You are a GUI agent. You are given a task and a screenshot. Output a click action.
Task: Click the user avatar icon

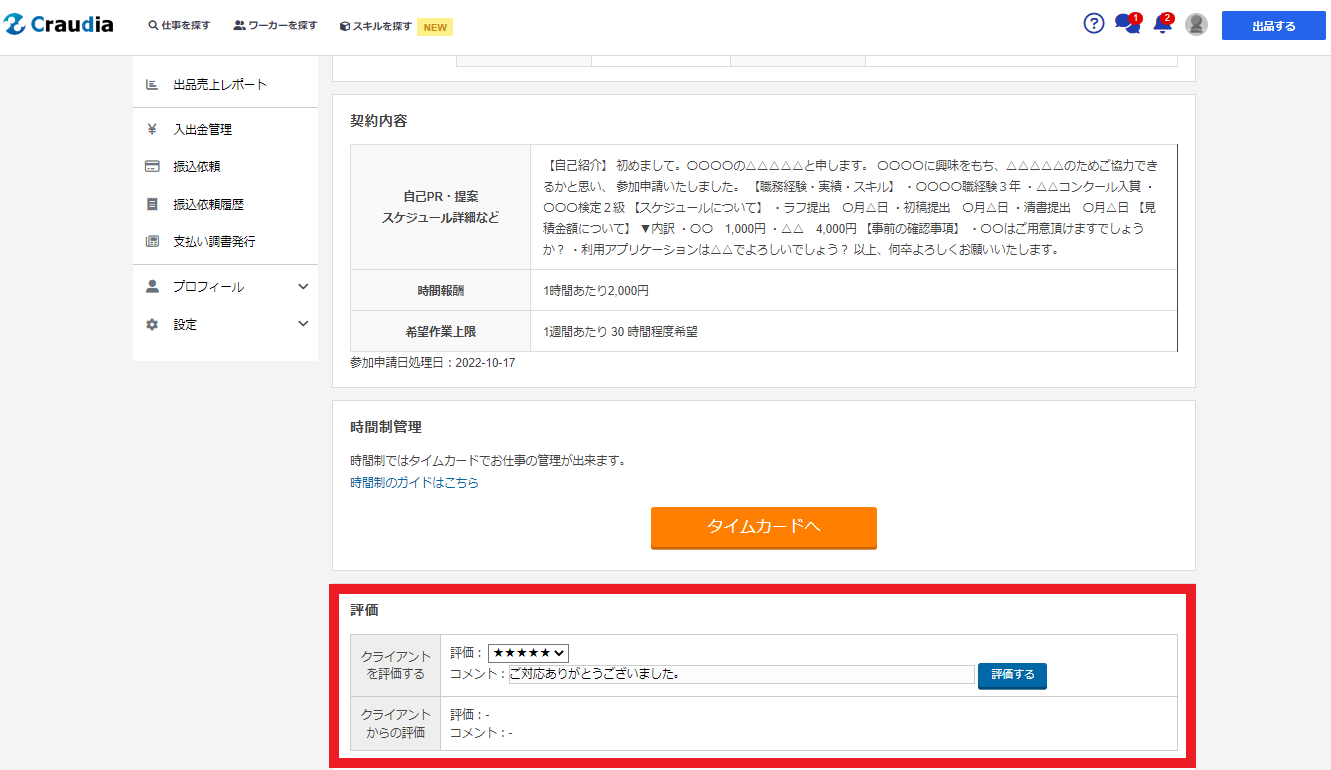(1196, 25)
